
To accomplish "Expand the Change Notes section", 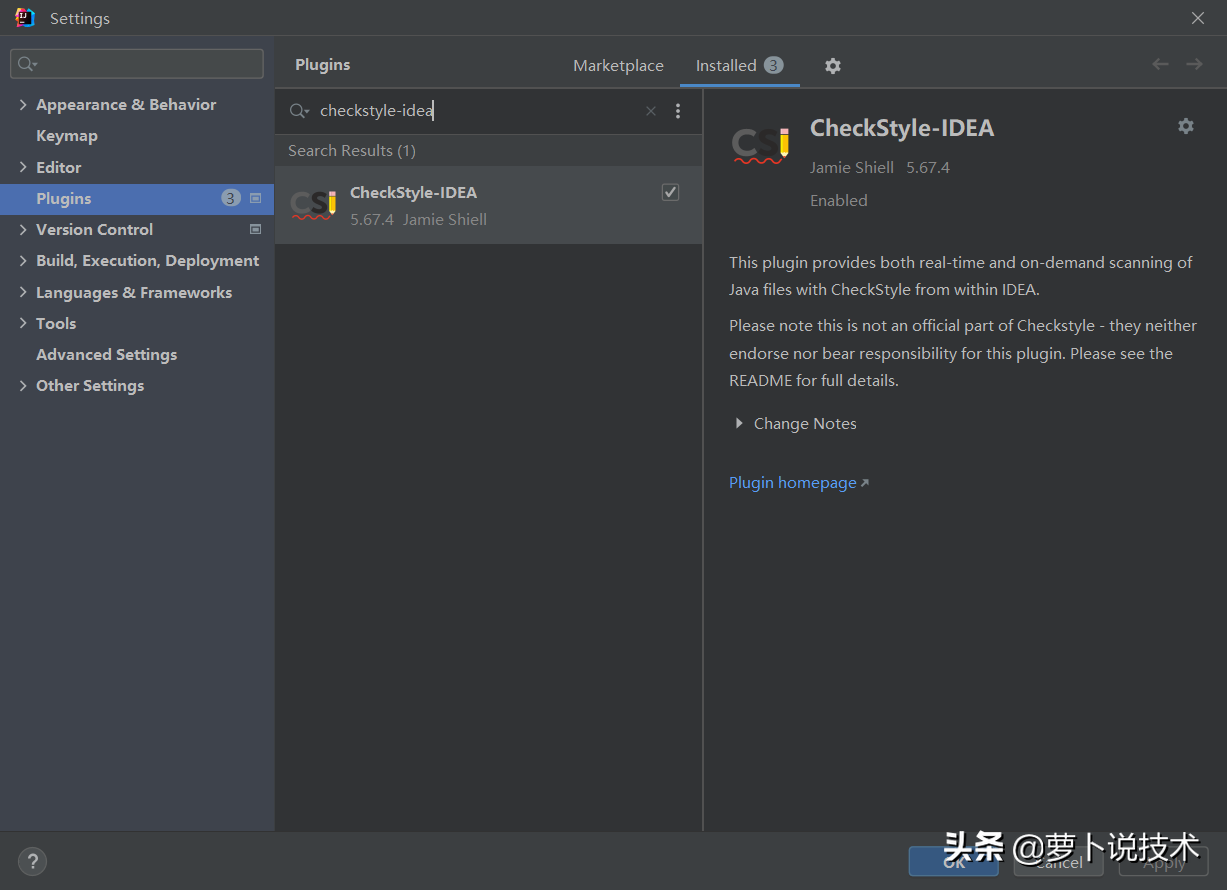I will click(739, 424).
